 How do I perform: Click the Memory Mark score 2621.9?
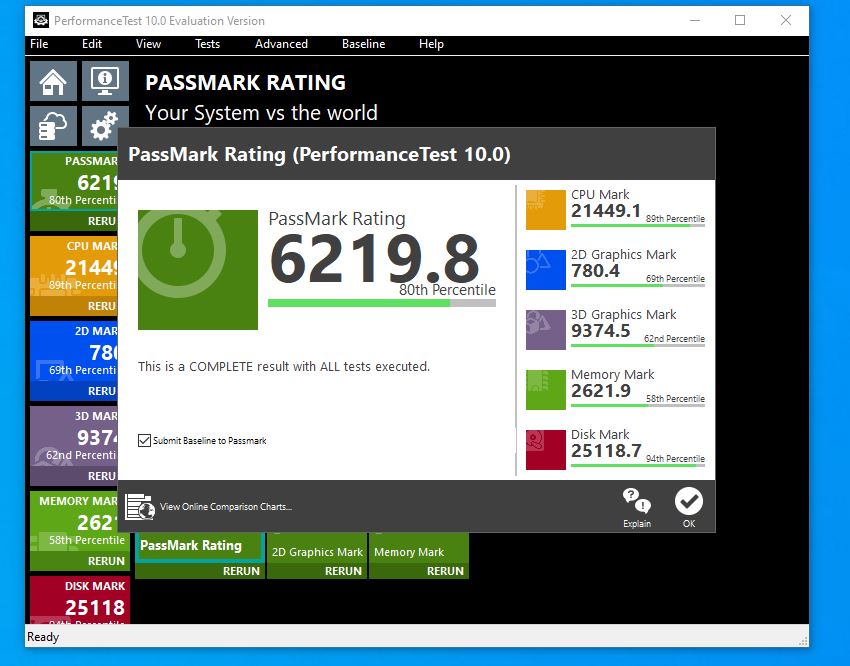click(601, 391)
